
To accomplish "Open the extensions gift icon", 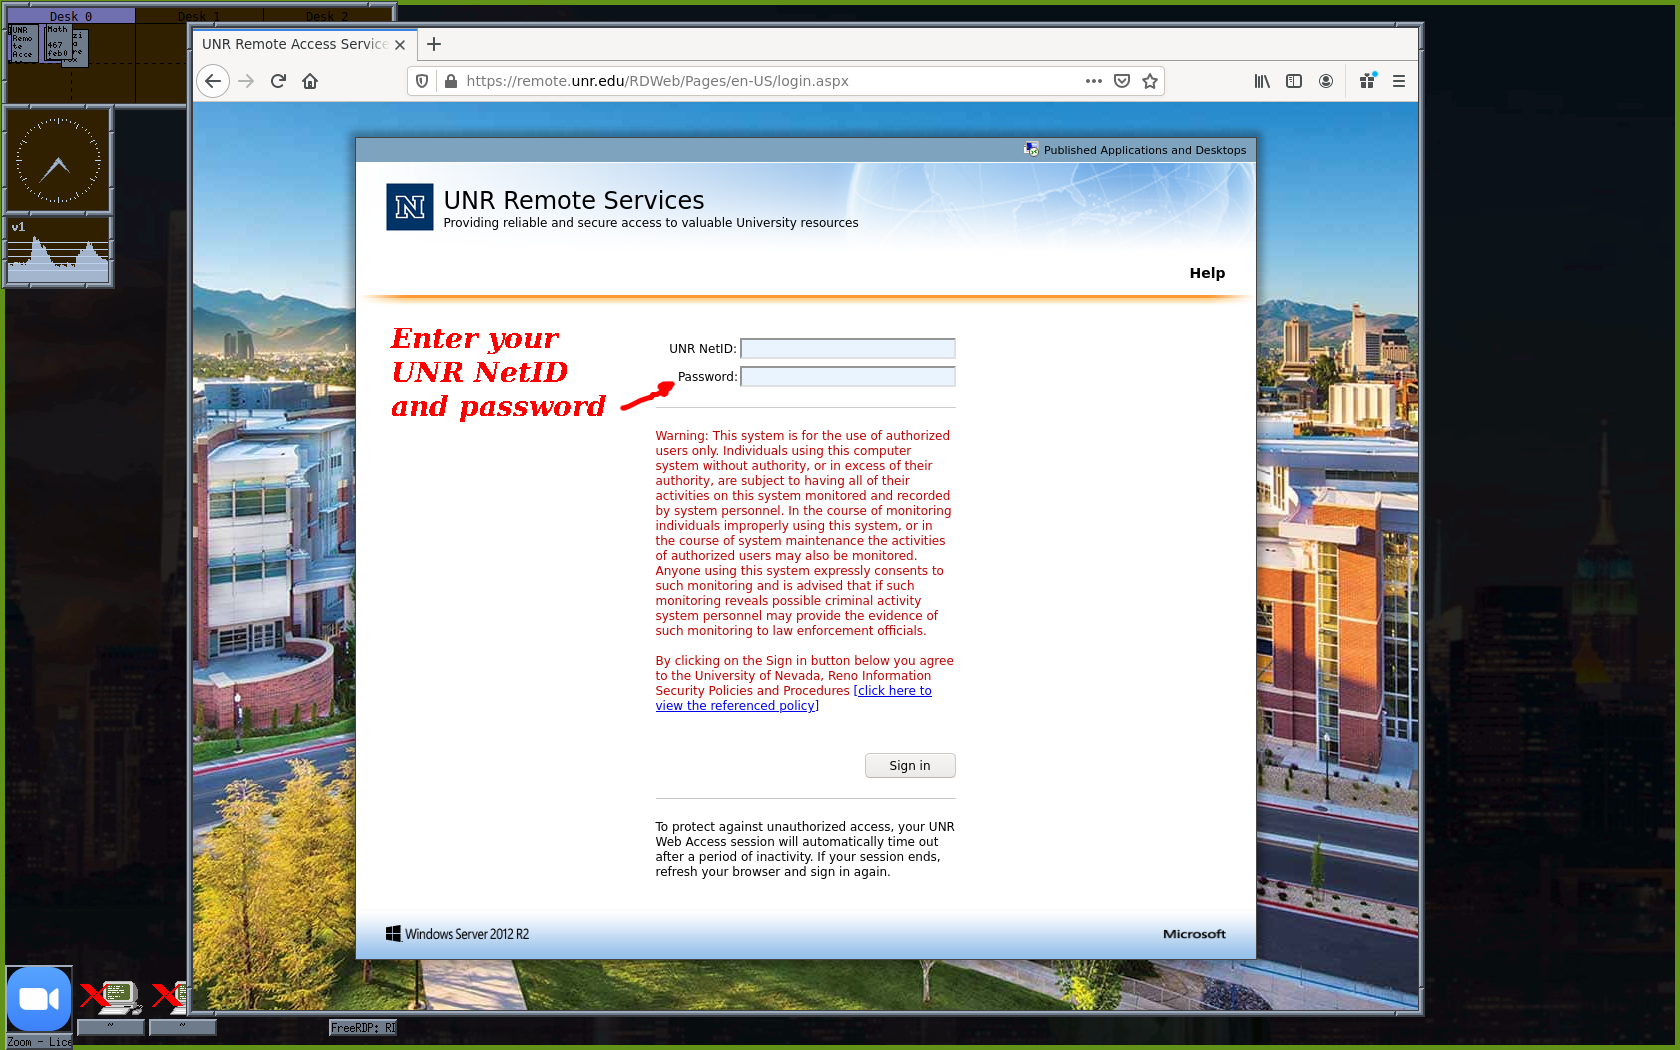I will pyautogui.click(x=1367, y=81).
